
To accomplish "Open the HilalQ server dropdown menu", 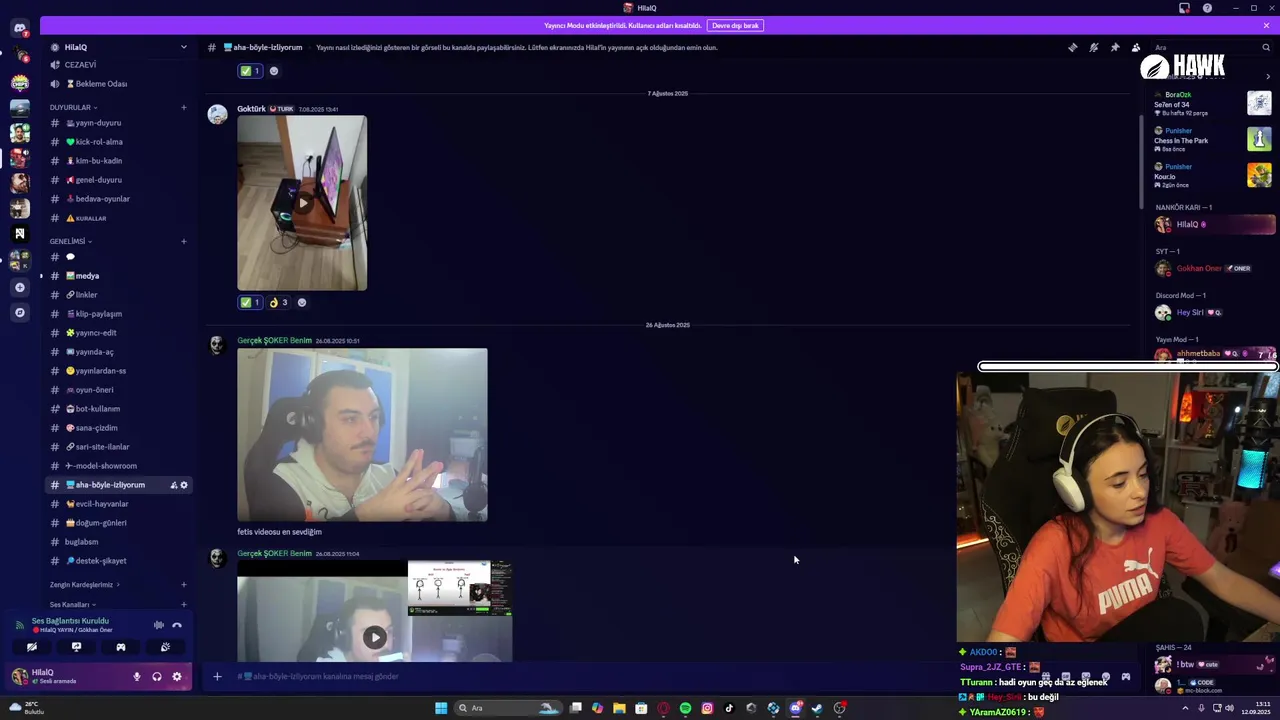I will tap(183, 47).
